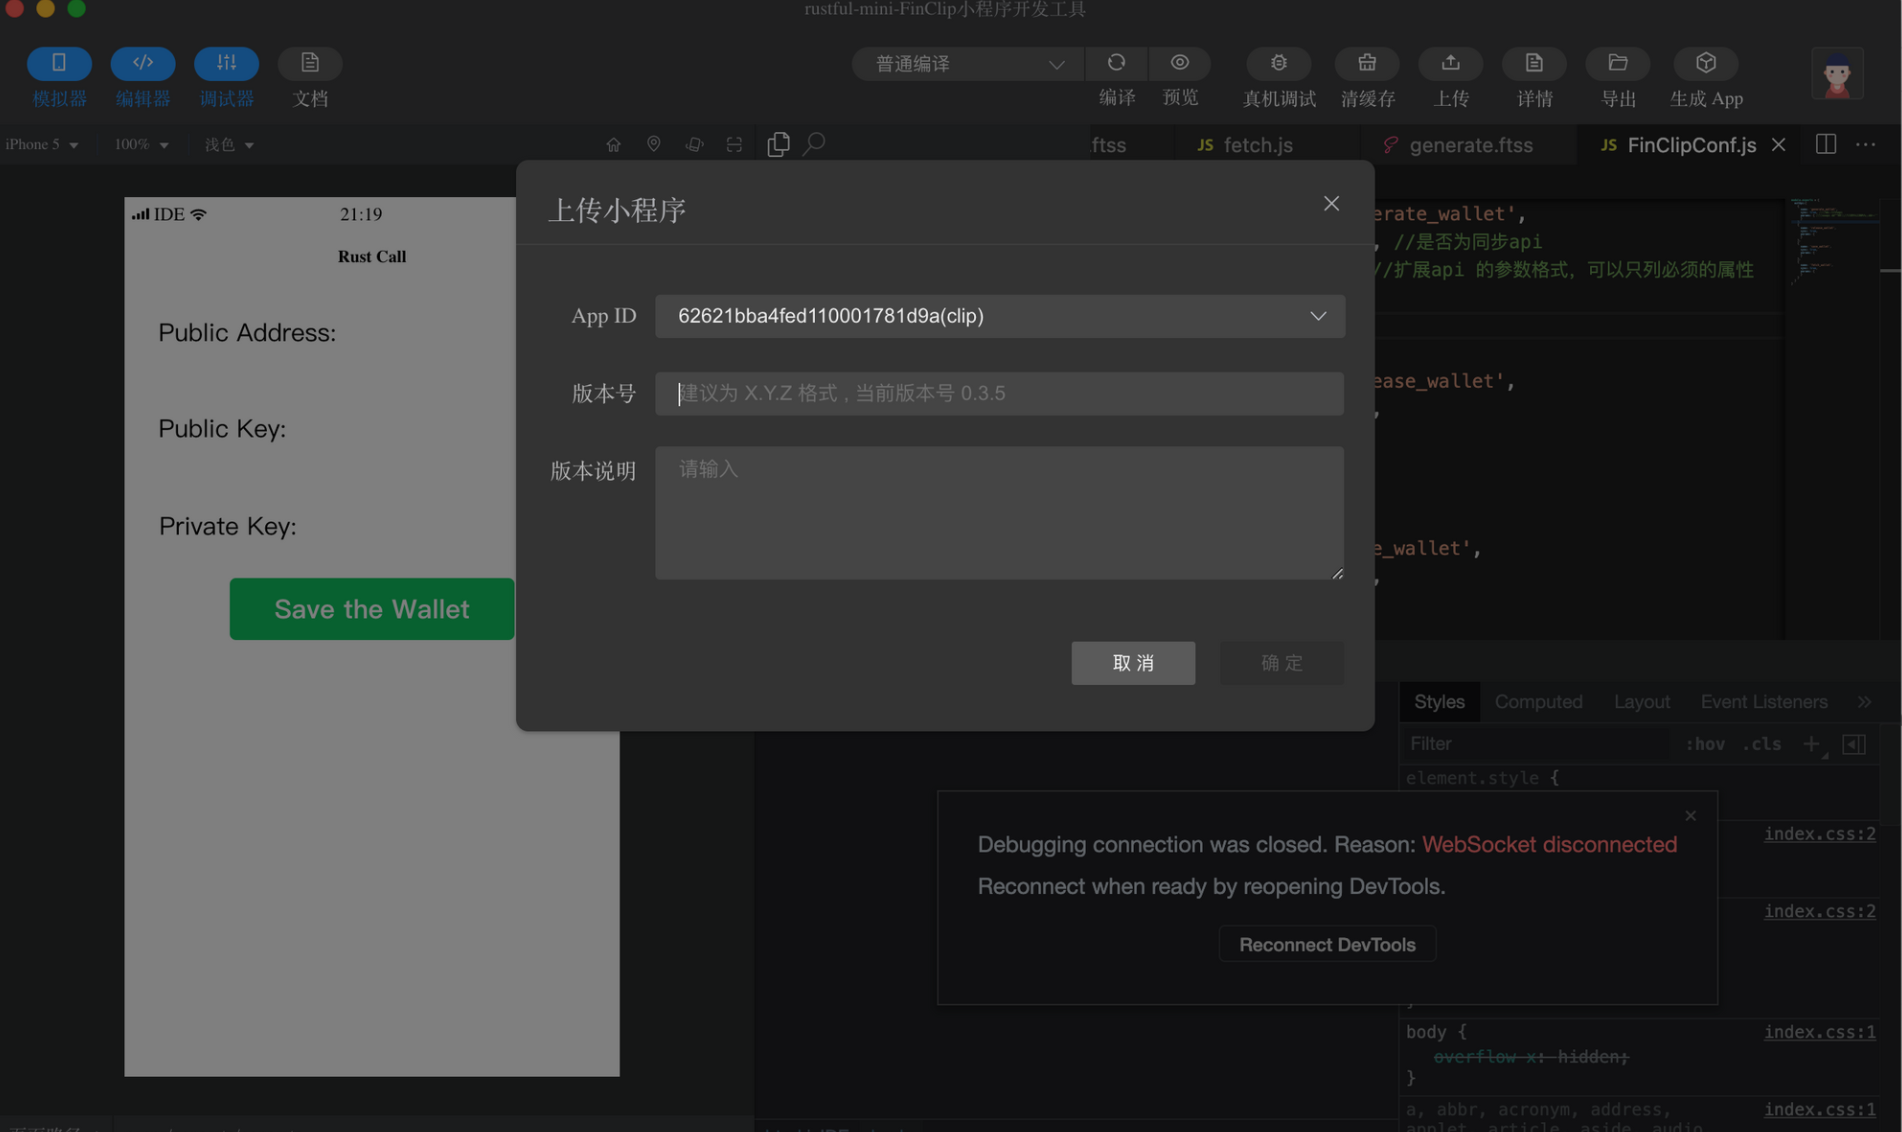
Task: Start real device debugging (真机调试)
Action: [x=1279, y=63]
